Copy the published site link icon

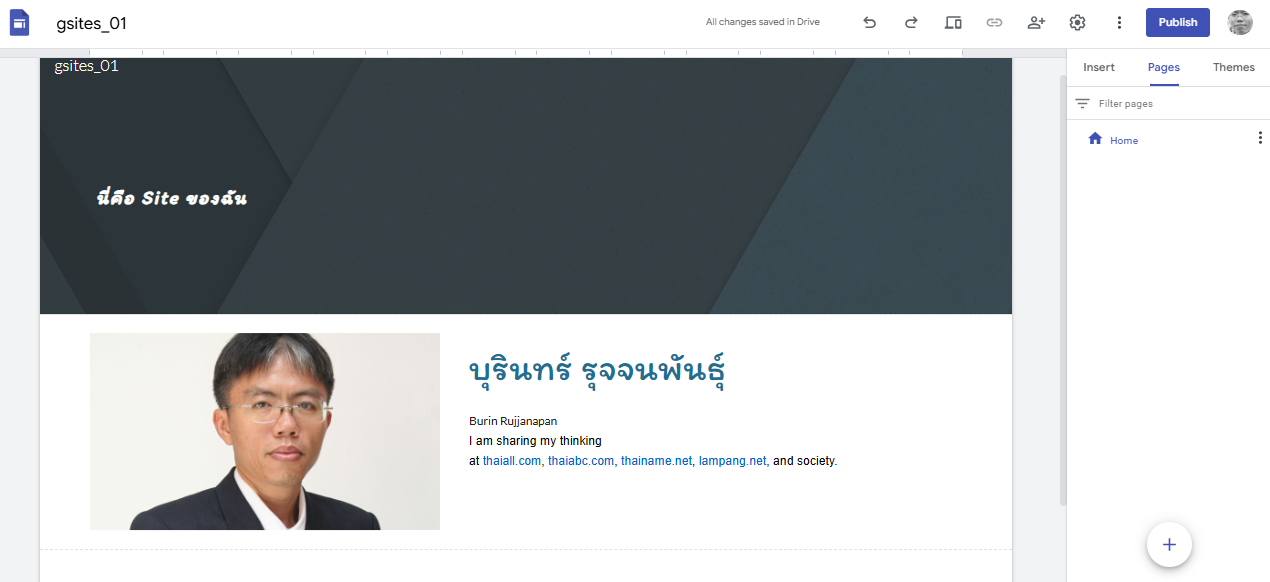994,22
